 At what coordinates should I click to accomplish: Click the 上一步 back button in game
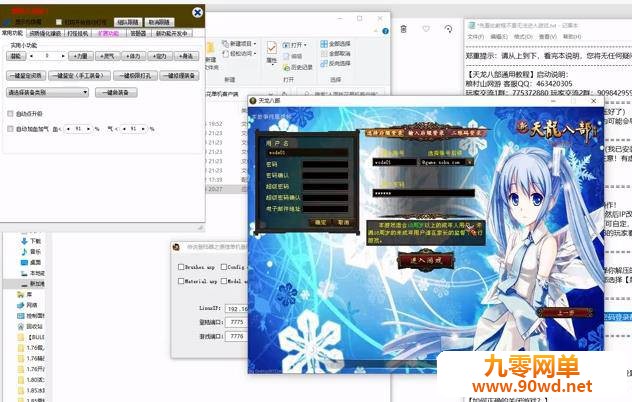tap(564, 312)
